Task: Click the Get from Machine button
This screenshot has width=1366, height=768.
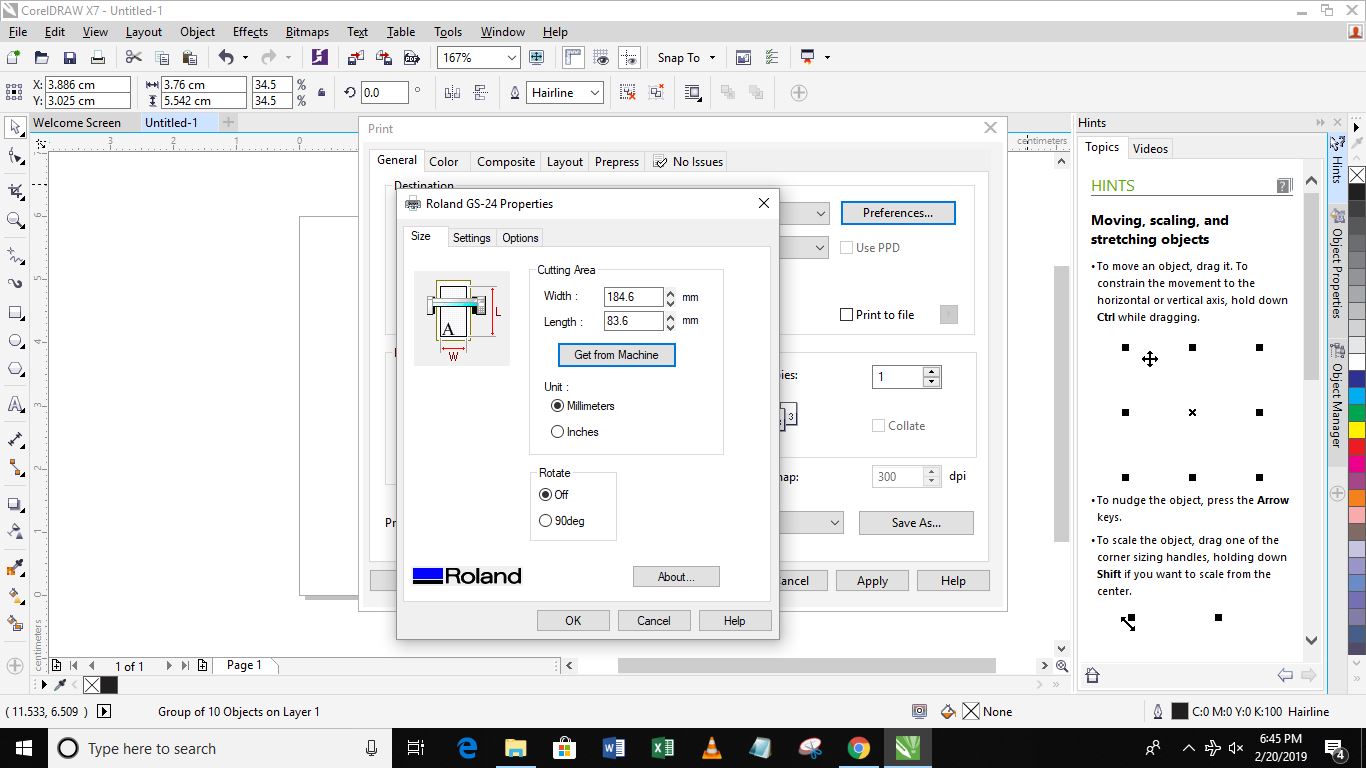Action: [x=616, y=355]
